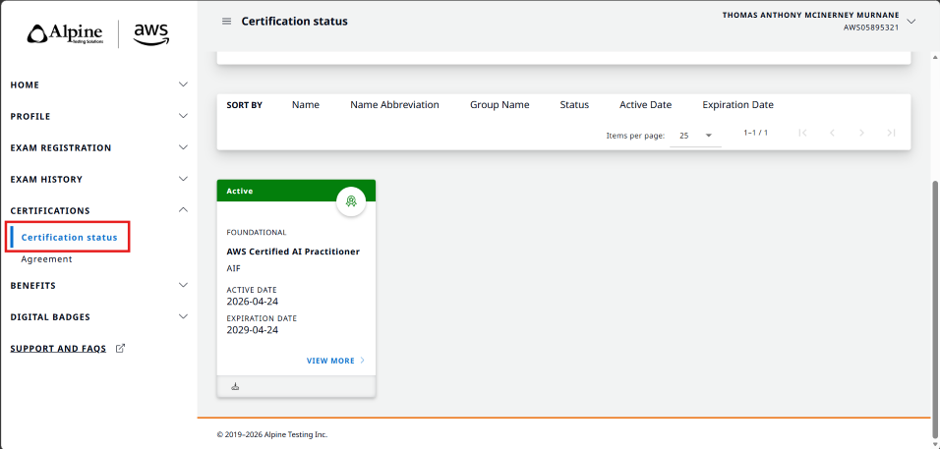
Task: Click the View More chevron arrow
Action: pyautogui.click(x=362, y=361)
